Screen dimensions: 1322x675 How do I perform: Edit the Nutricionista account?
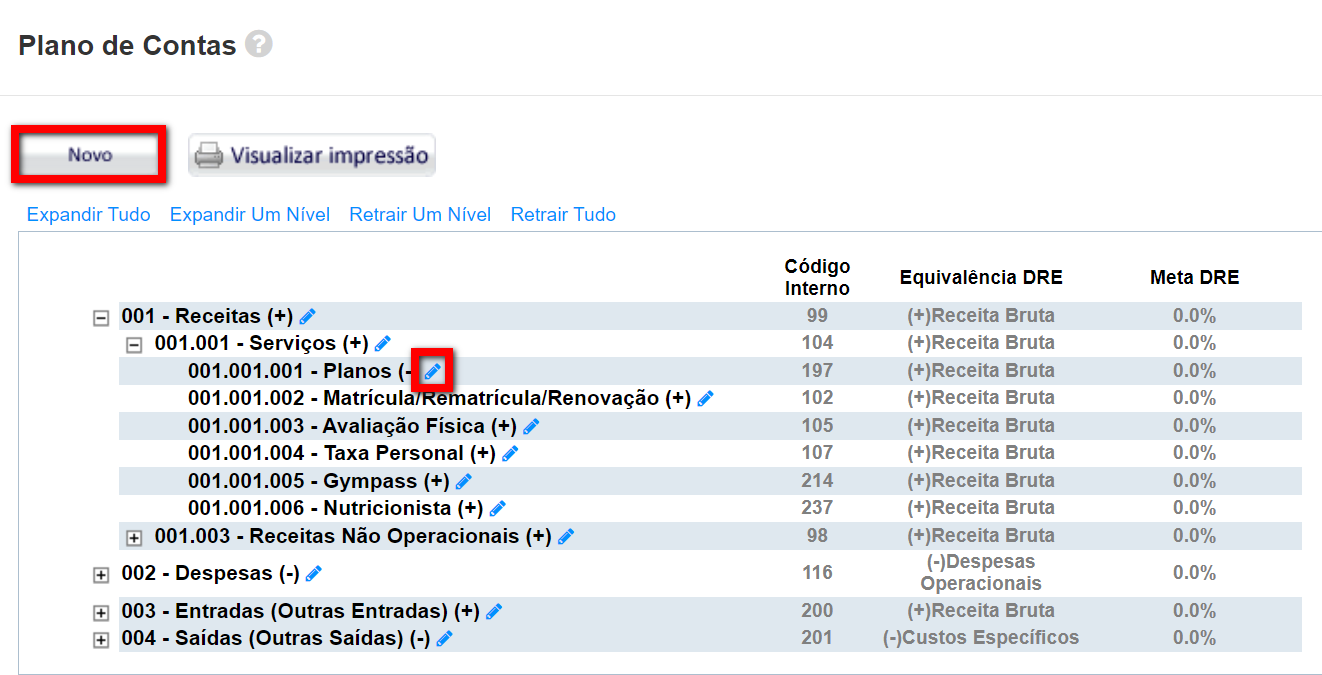(x=497, y=509)
